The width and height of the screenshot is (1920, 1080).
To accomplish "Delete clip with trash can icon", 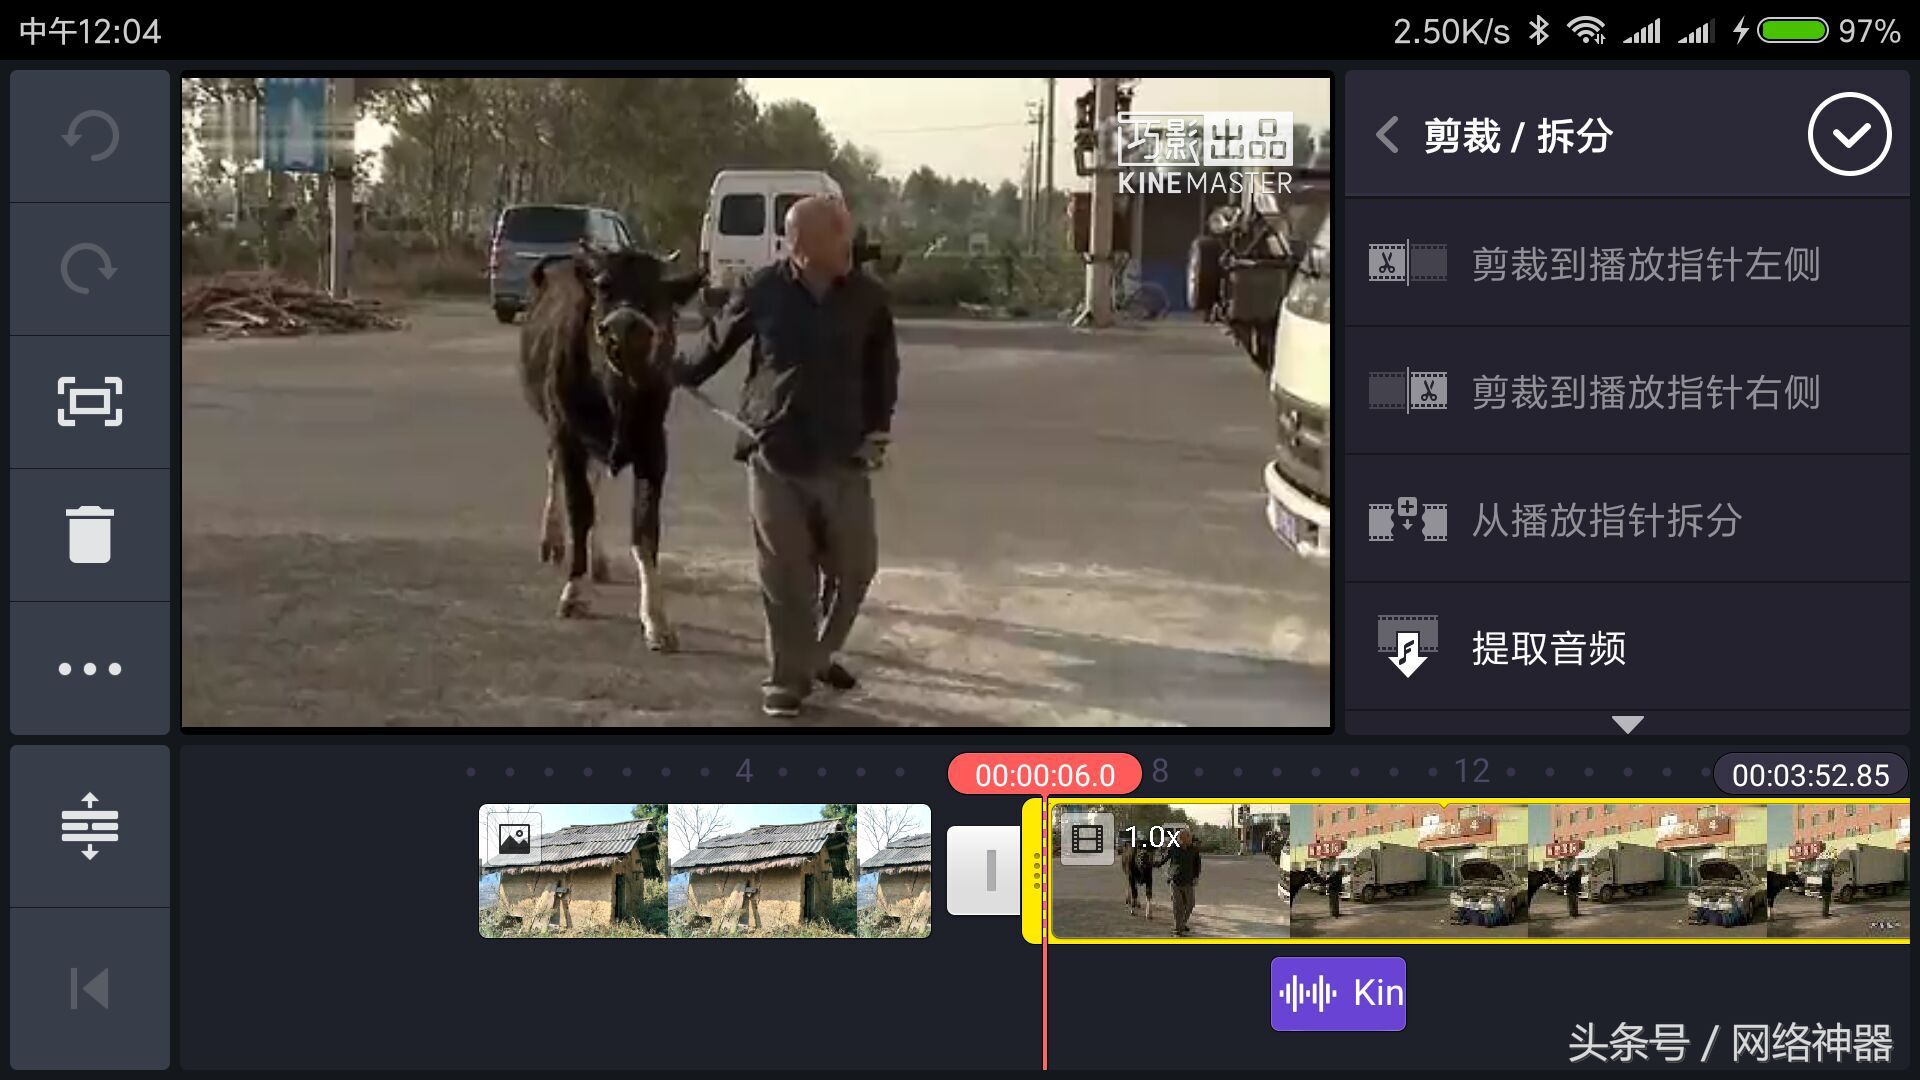I will click(90, 534).
